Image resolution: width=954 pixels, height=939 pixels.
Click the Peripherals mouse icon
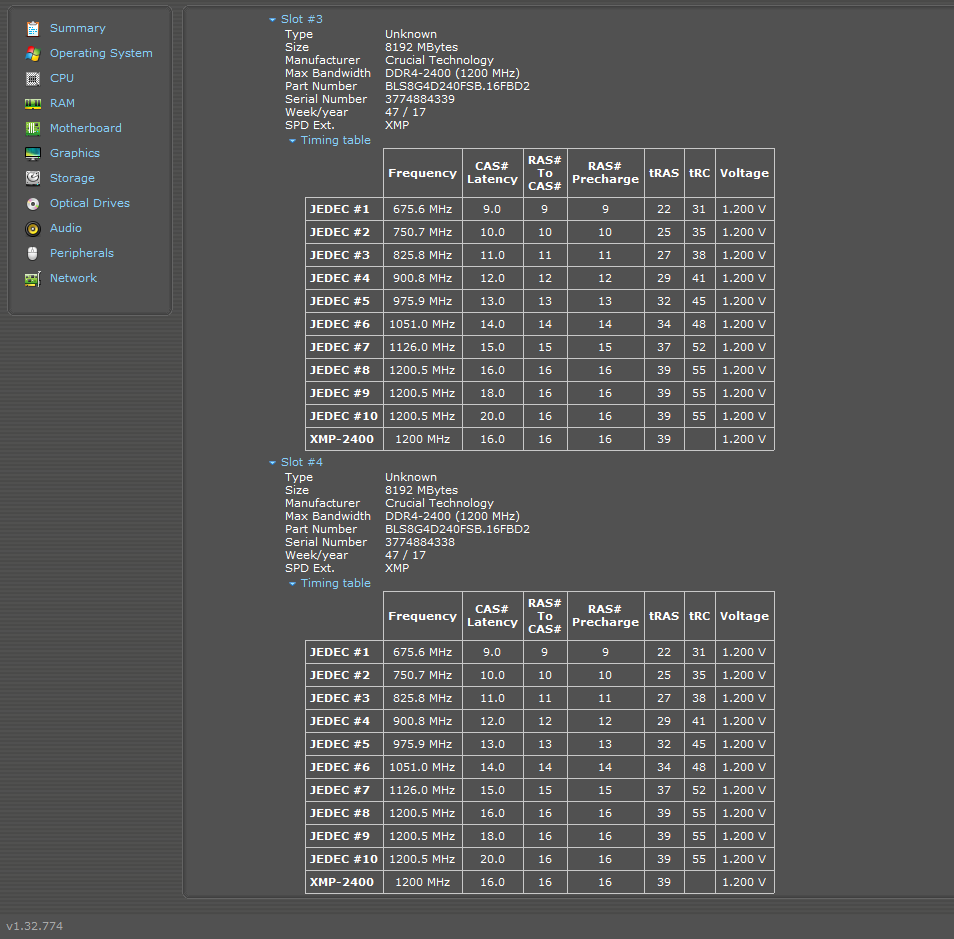(33, 253)
